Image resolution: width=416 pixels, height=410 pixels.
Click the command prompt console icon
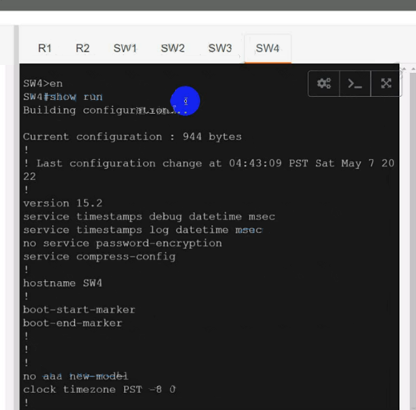tap(355, 83)
